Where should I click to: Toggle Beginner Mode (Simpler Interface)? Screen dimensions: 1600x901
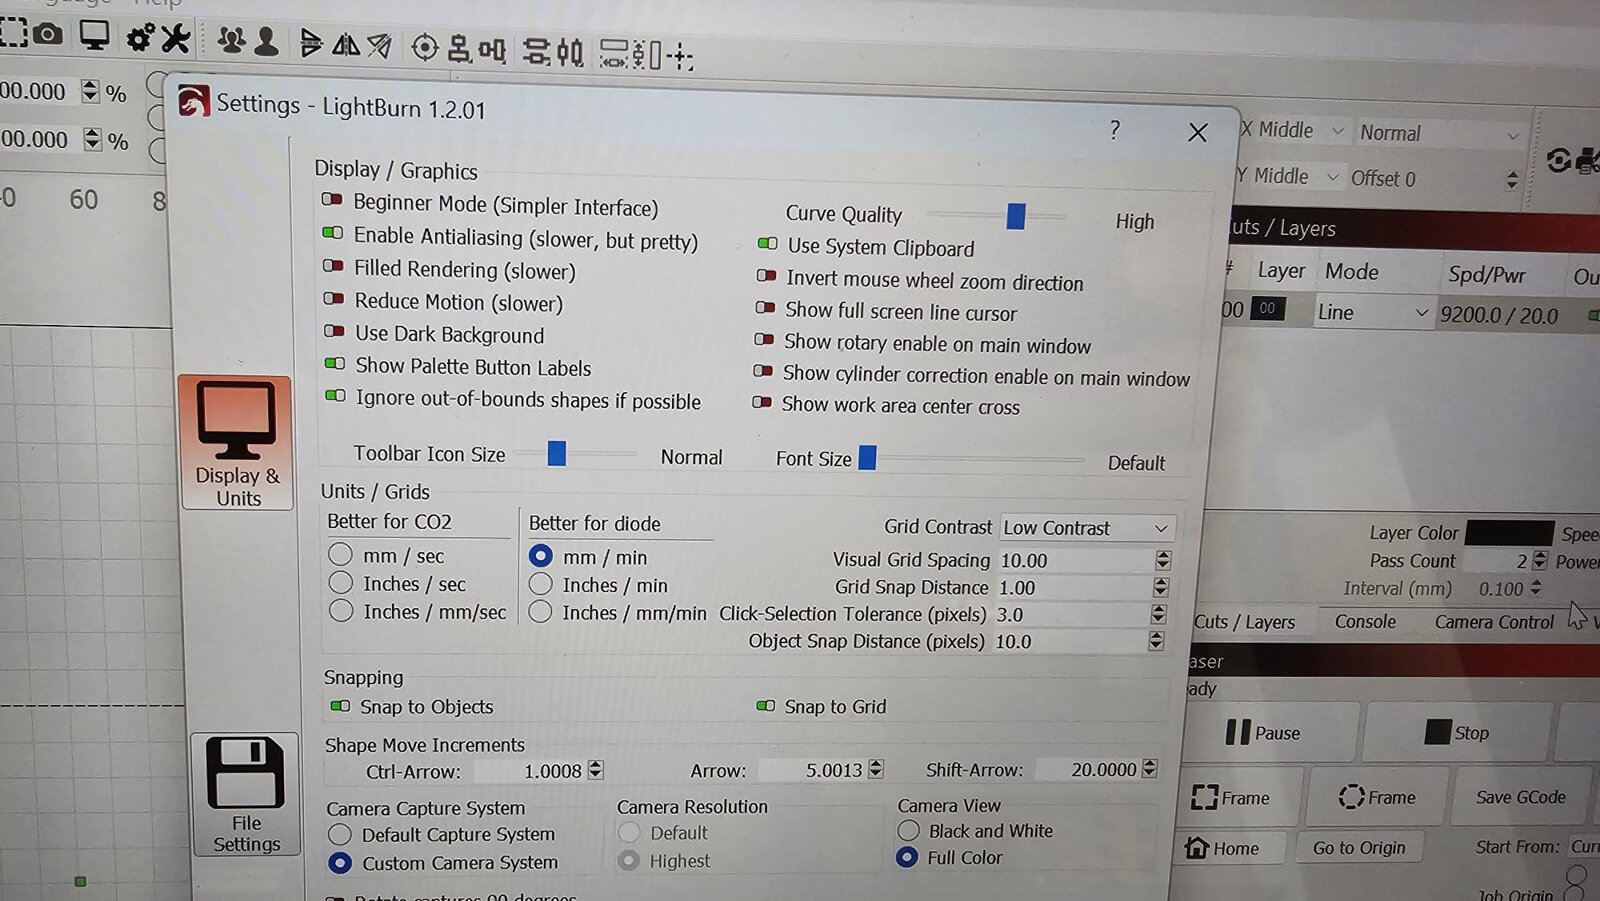(x=332, y=200)
